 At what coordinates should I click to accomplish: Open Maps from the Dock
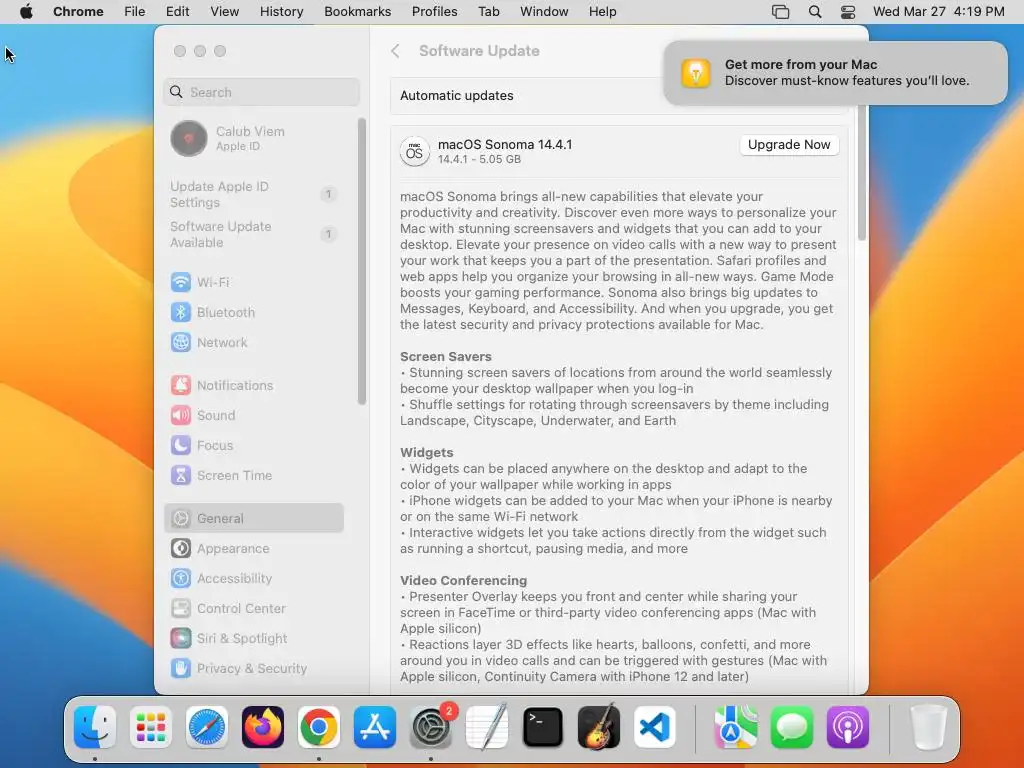[x=736, y=727]
